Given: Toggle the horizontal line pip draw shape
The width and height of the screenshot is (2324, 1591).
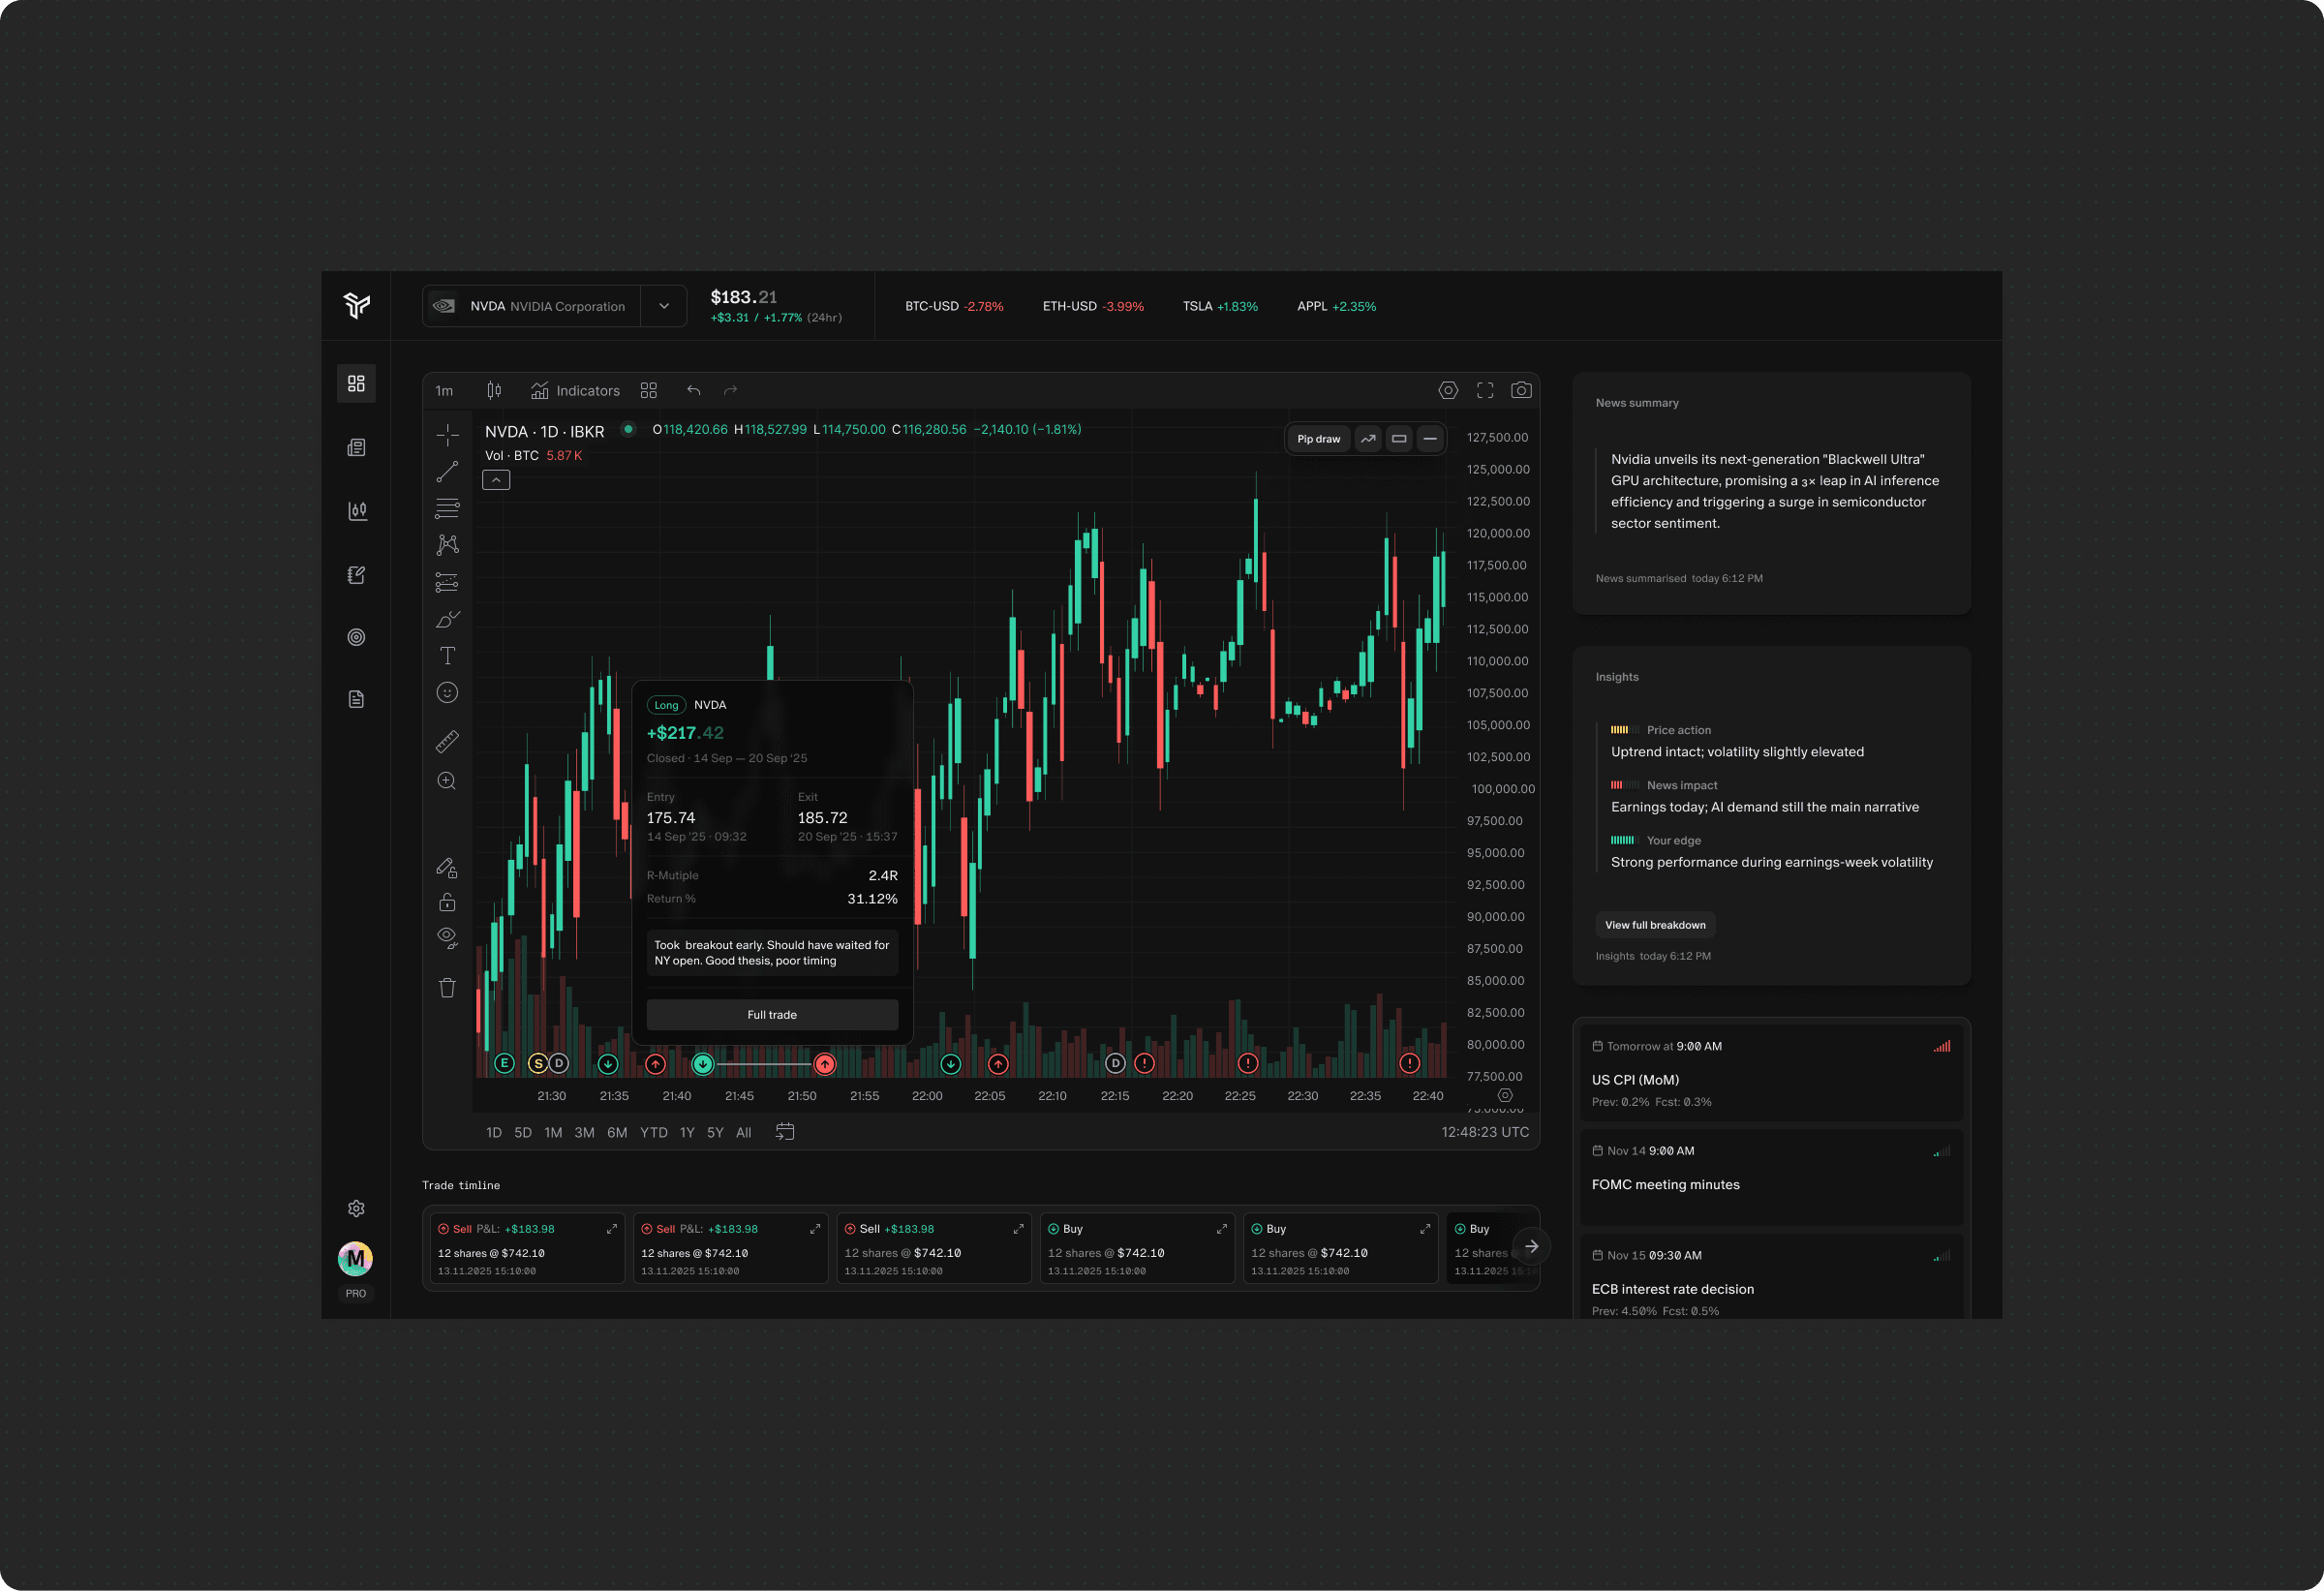Looking at the screenshot, I should coord(1430,439).
